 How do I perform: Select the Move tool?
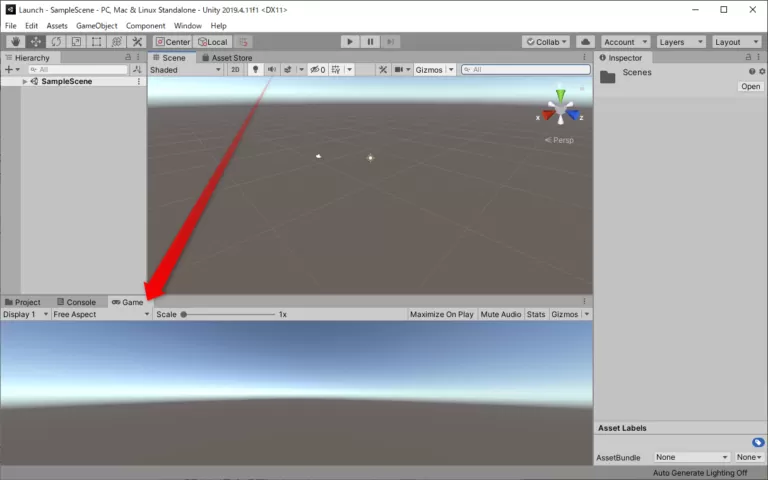click(35, 42)
